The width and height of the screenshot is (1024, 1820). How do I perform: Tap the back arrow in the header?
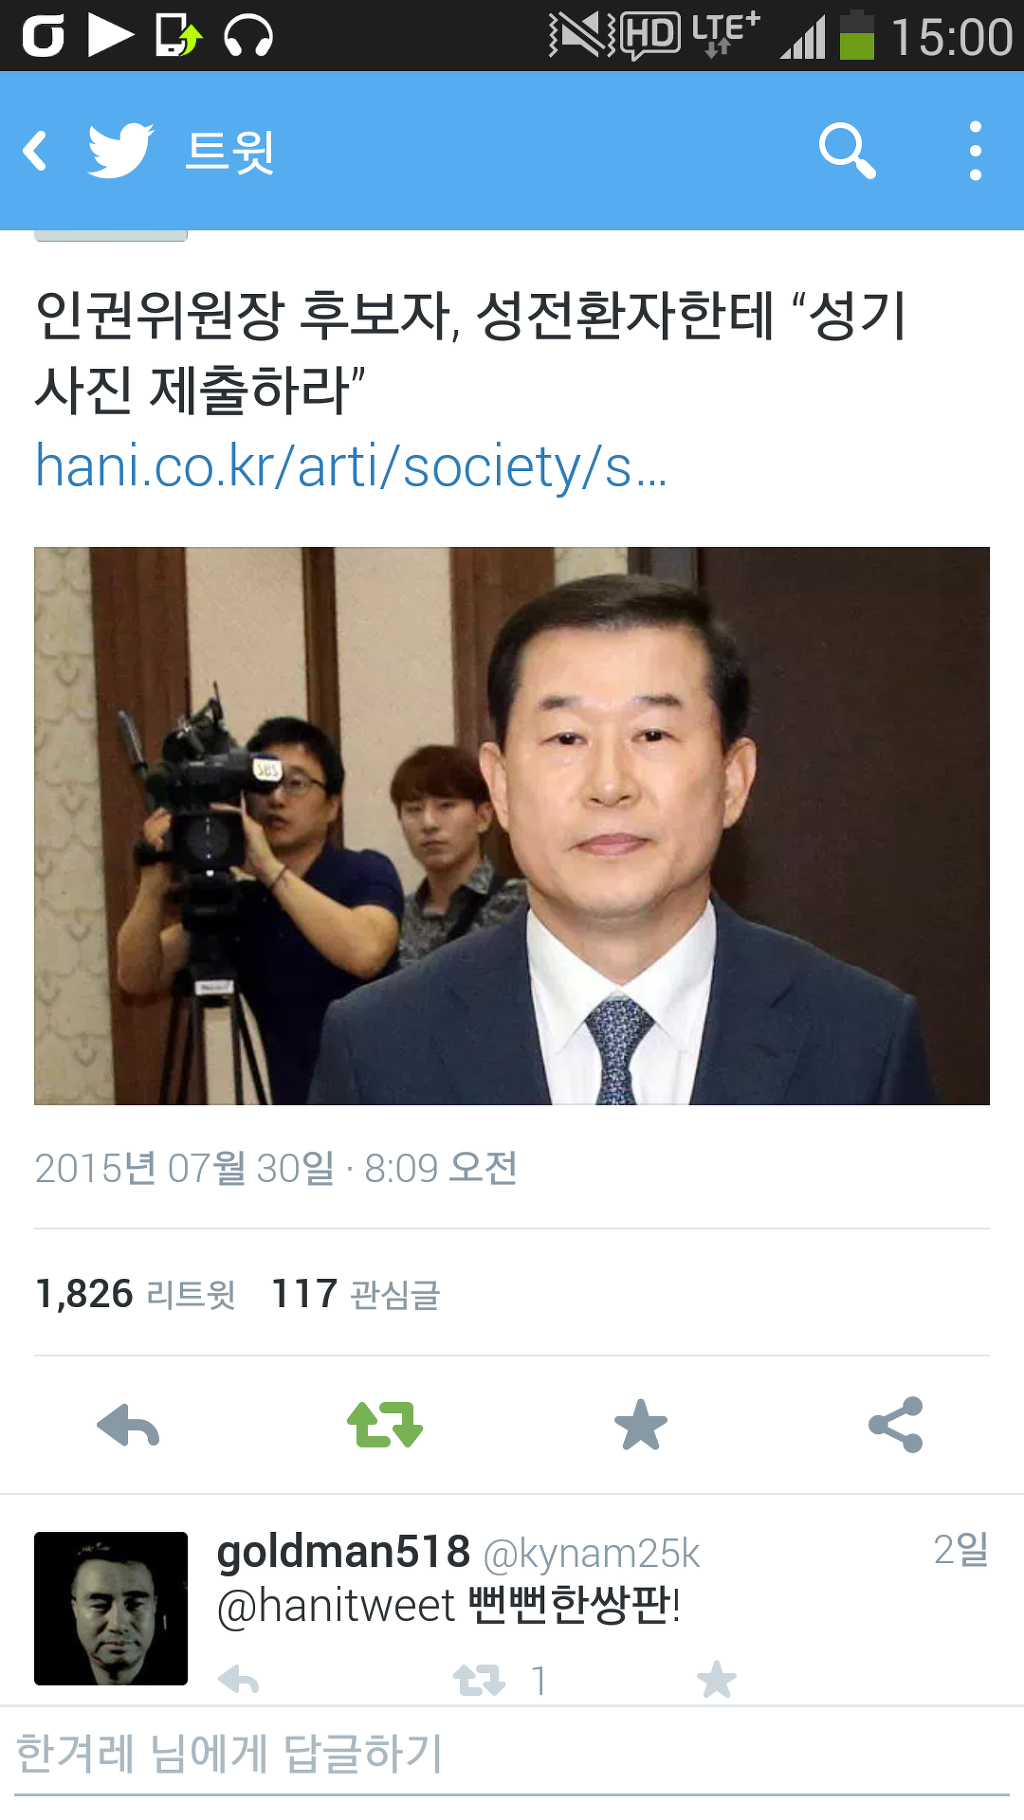(x=36, y=152)
